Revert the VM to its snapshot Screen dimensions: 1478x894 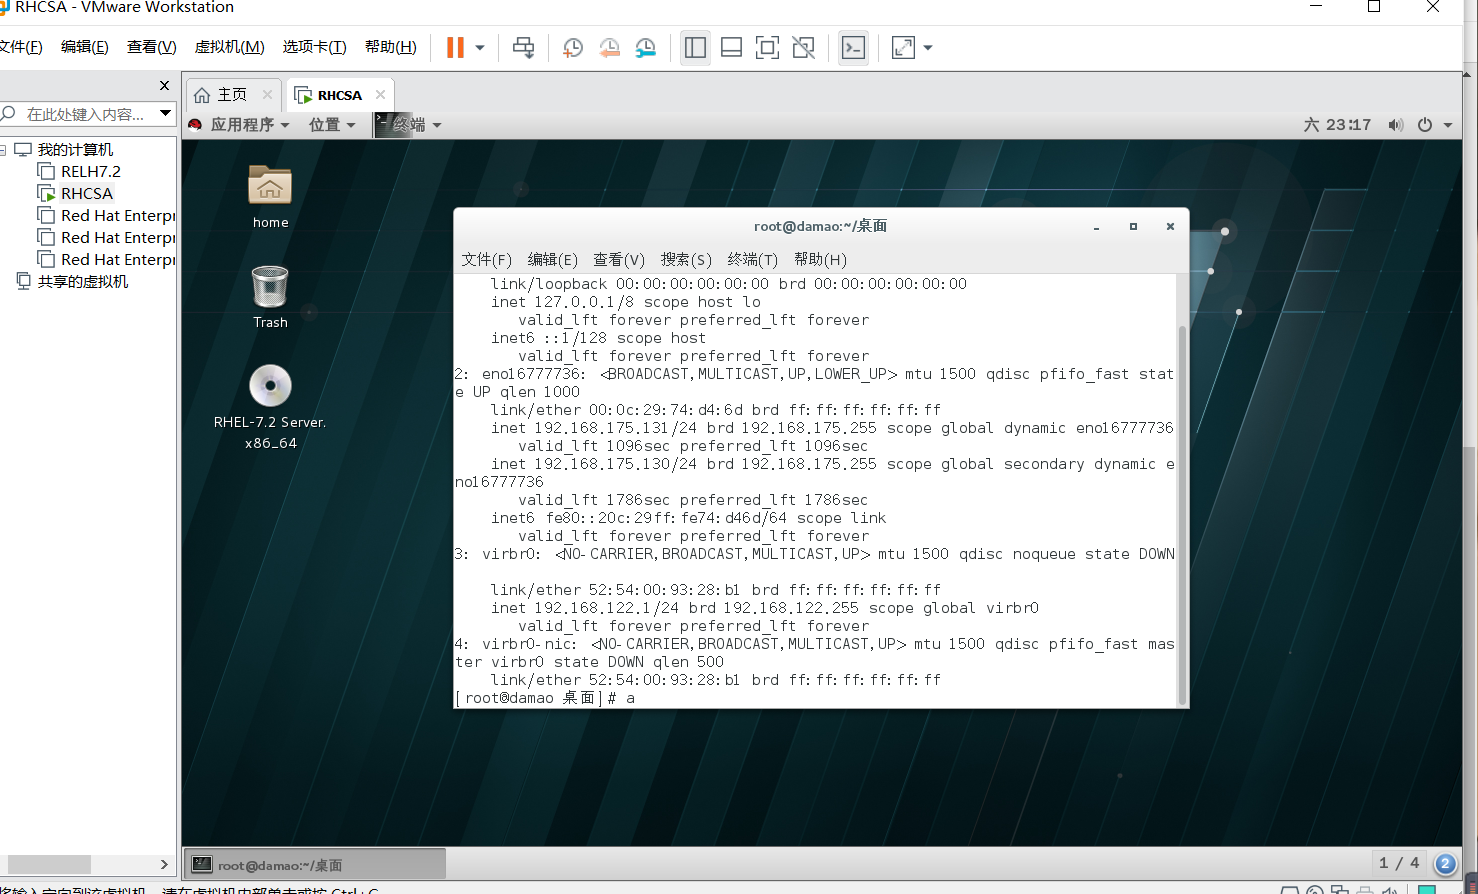pos(608,47)
